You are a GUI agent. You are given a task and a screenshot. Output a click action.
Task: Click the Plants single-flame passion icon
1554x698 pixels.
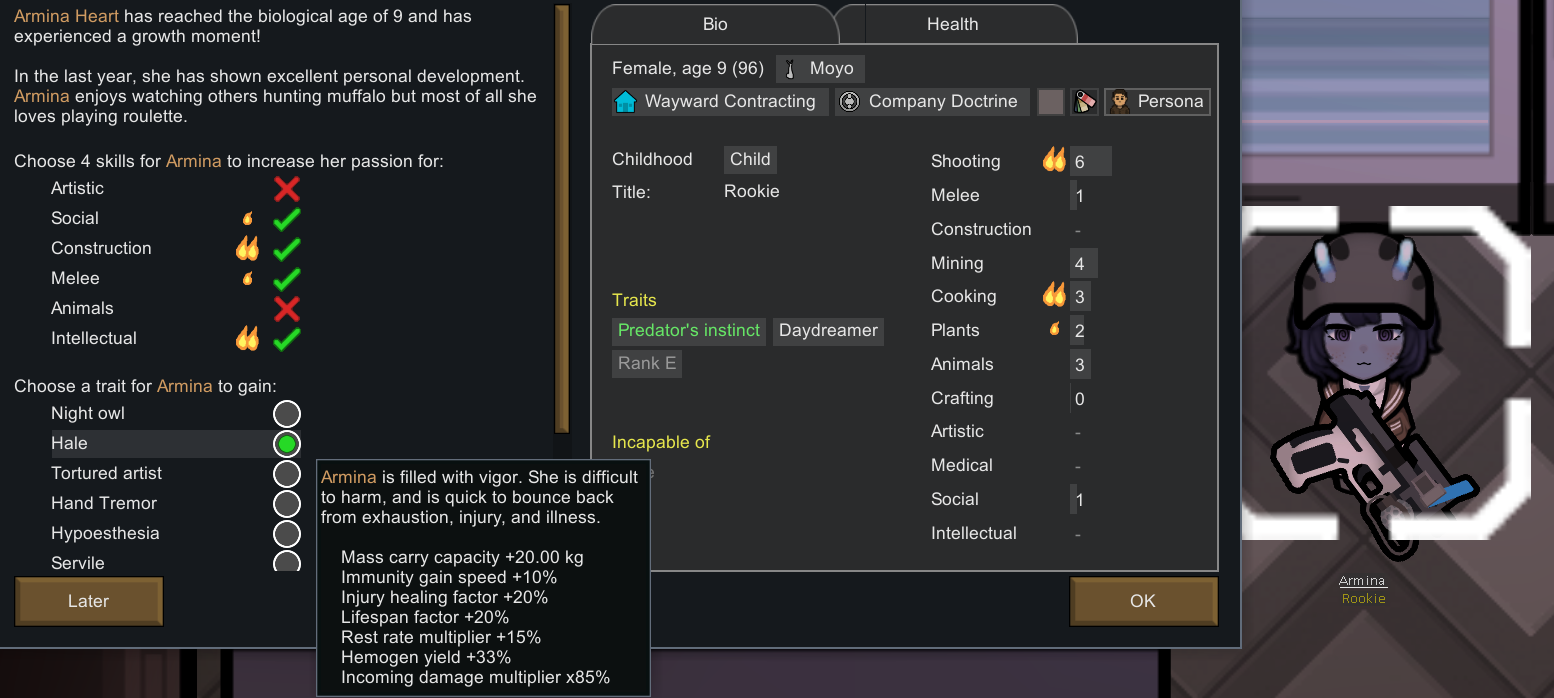pyautogui.click(x=1054, y=329)
